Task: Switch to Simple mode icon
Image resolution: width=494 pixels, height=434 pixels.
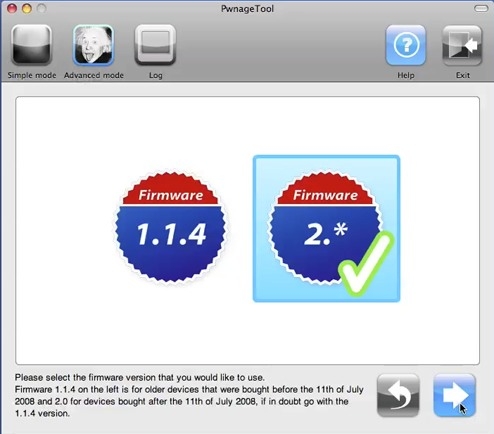Action: click(x=32, y=45)
